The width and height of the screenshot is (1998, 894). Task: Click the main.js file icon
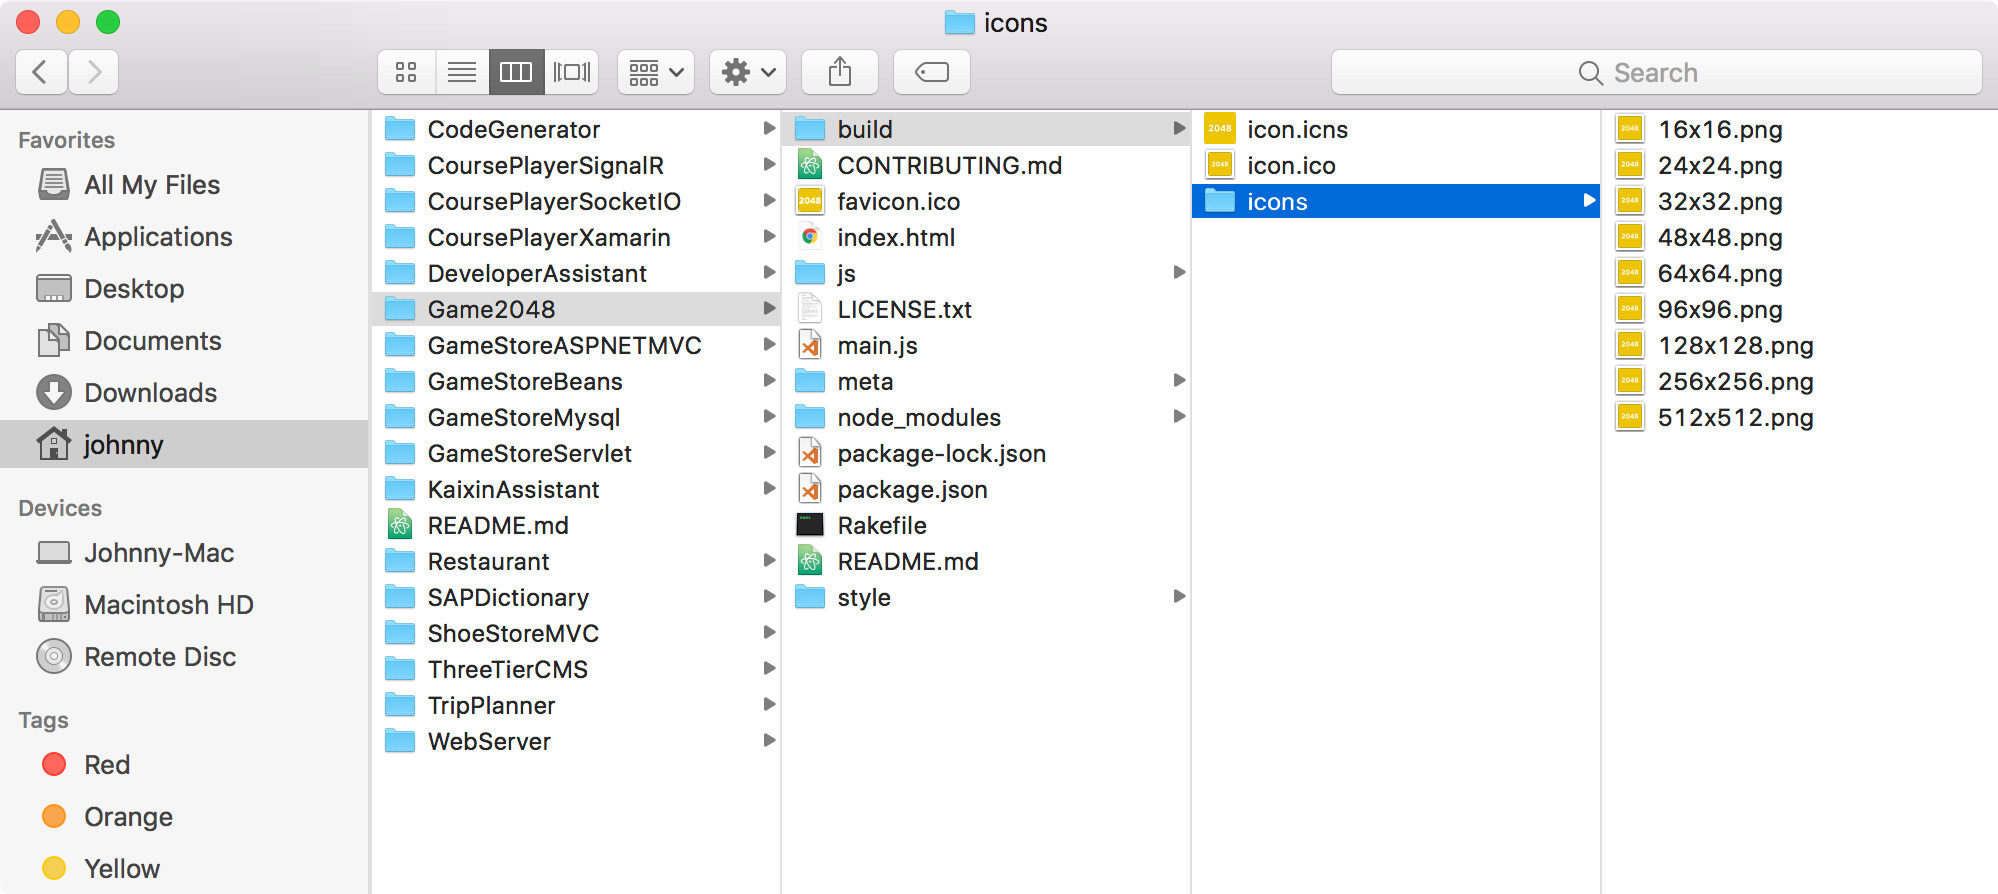810,345
